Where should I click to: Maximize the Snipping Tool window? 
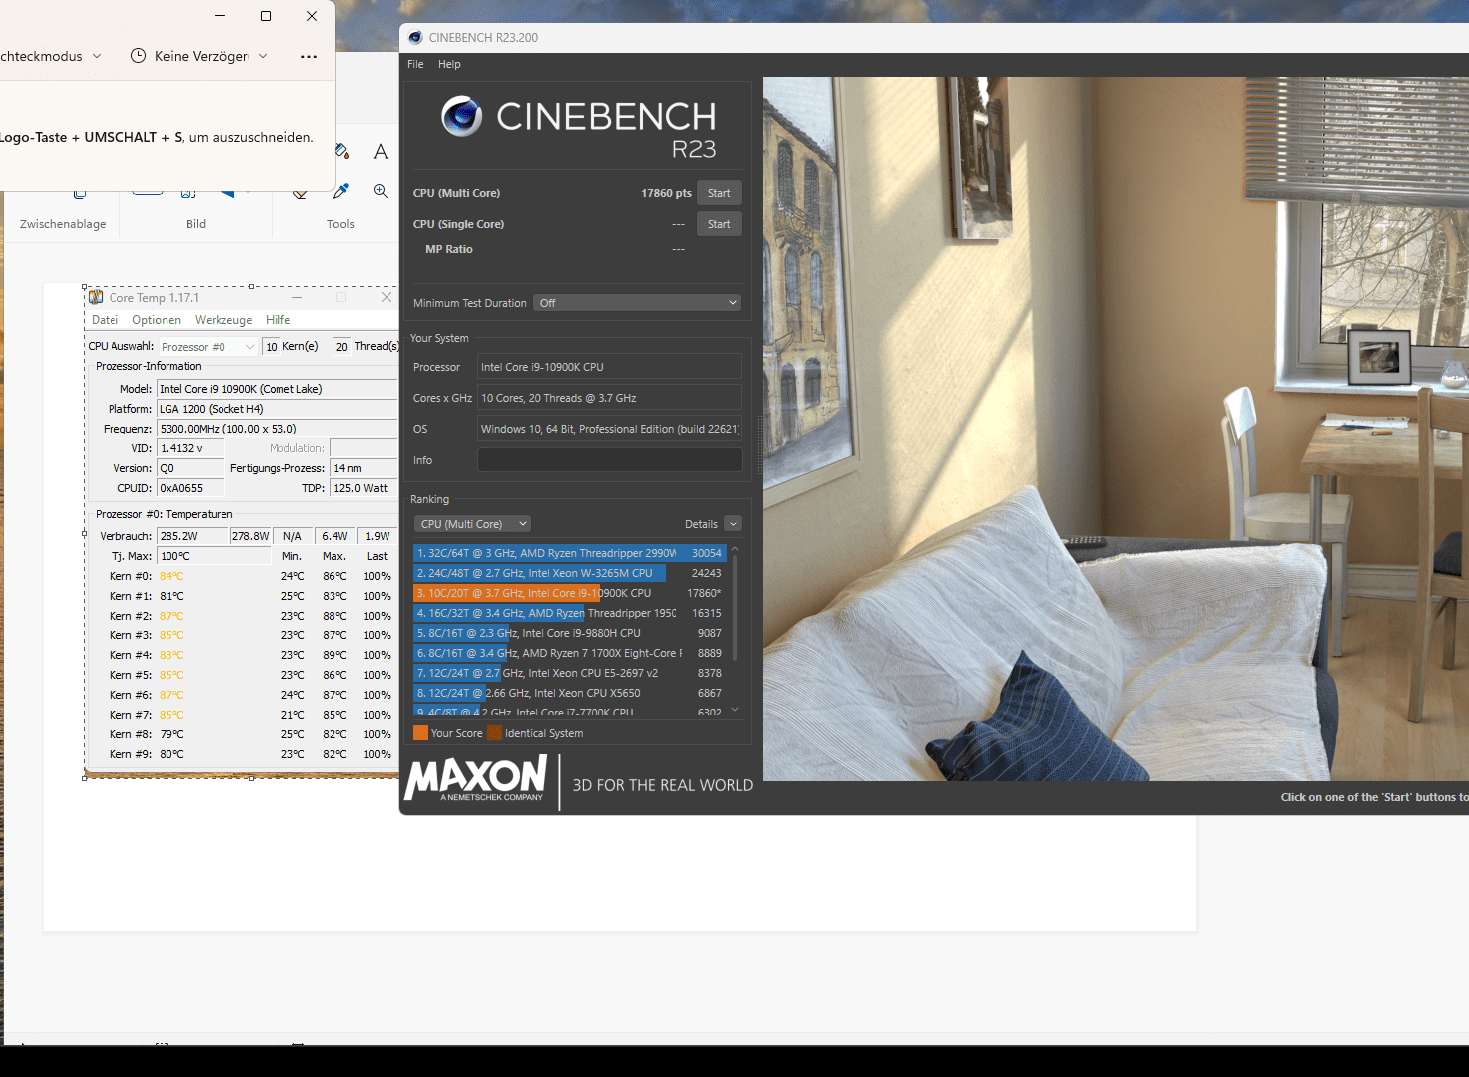266,16
